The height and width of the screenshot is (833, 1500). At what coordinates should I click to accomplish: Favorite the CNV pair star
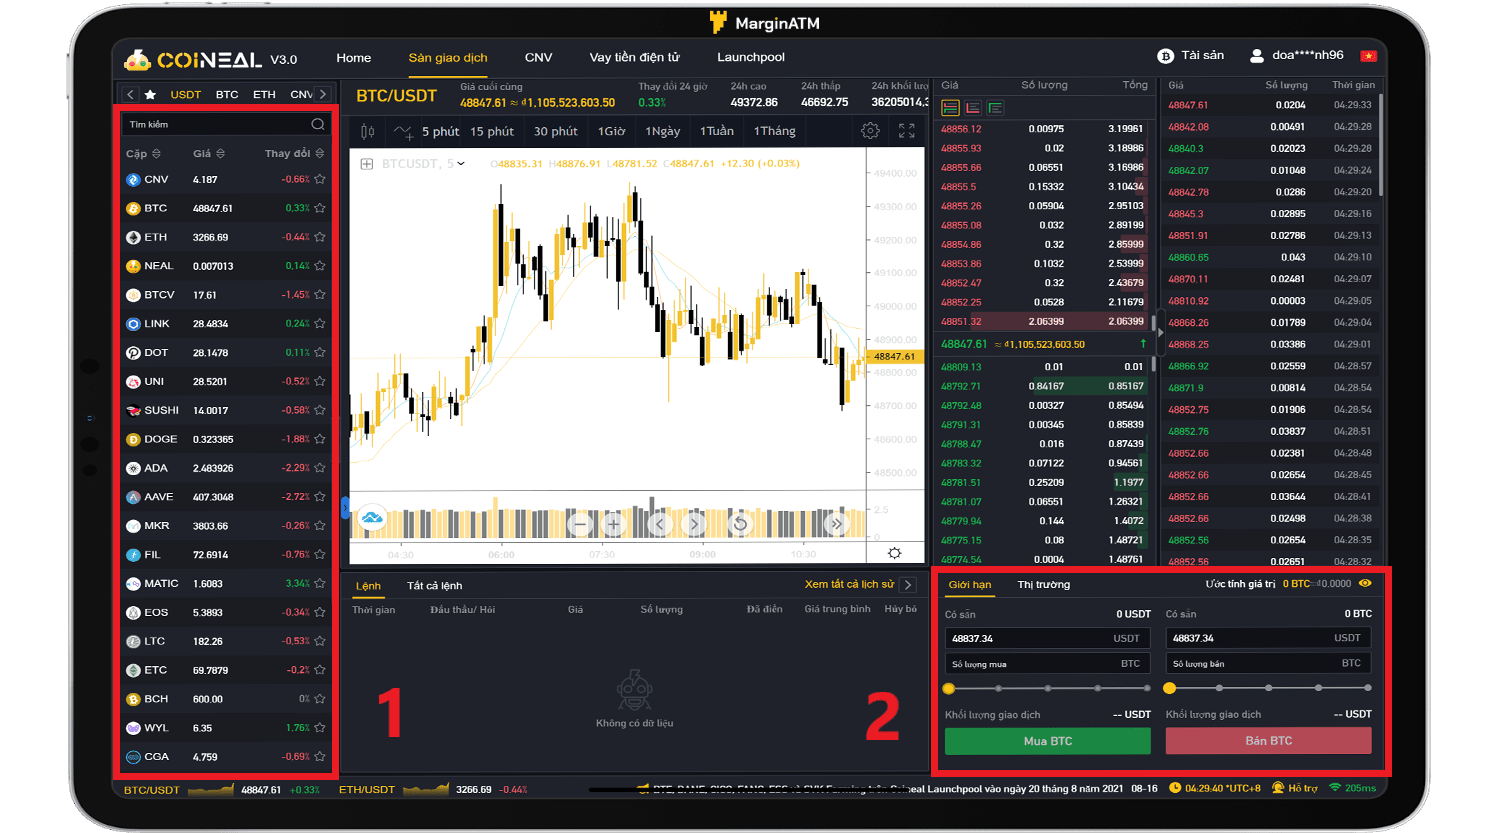pos(320,180)
